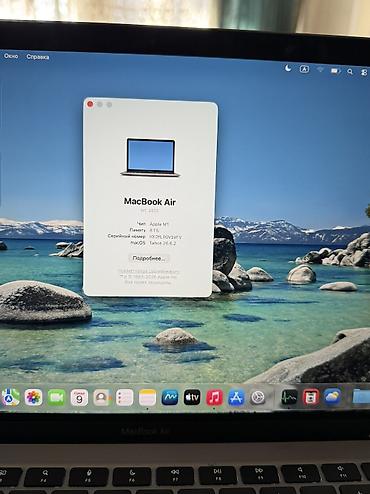Show the battery status menu
The width and height of the screenshot is (370, 494).
point(335,71)
